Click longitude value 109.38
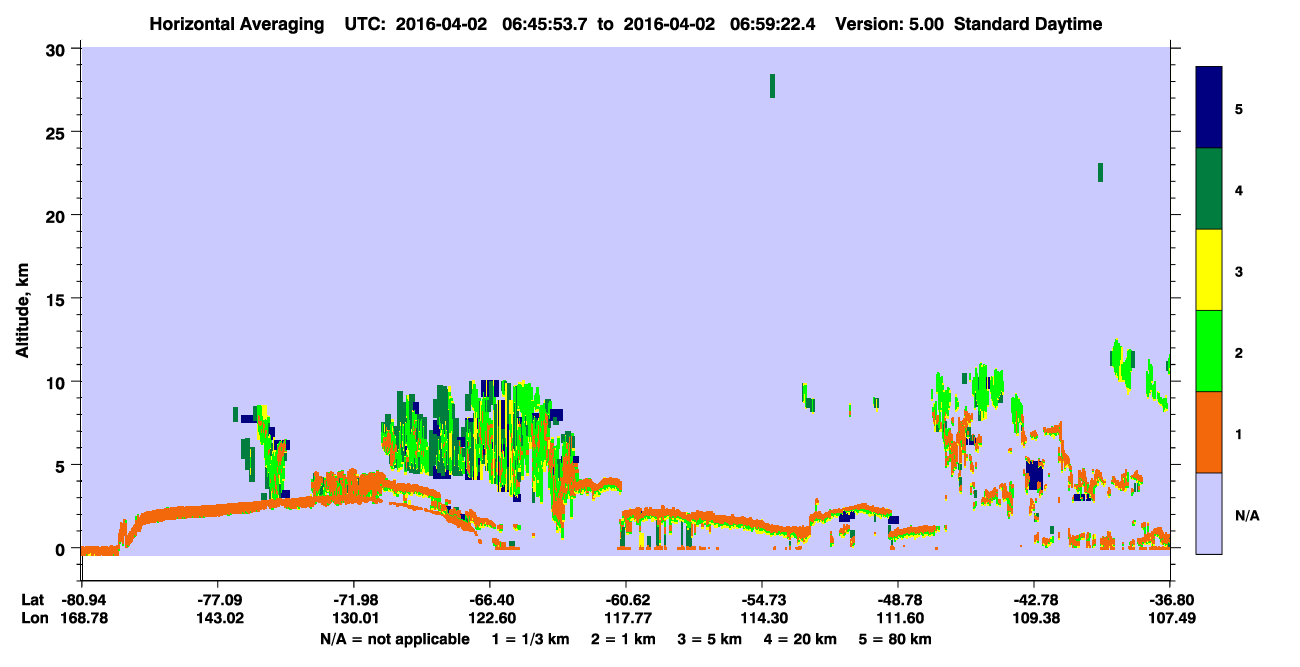 point(1034,618)
